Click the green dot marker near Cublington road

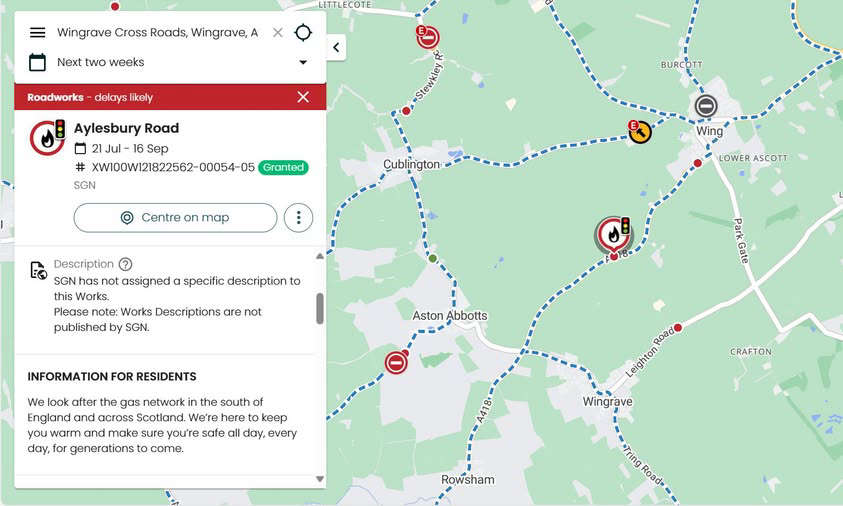(x=433, y=259)
